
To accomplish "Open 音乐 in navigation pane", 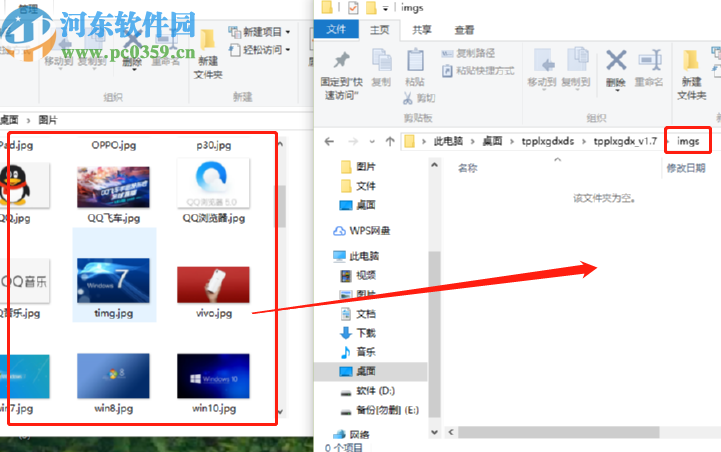I will [358, 352].
